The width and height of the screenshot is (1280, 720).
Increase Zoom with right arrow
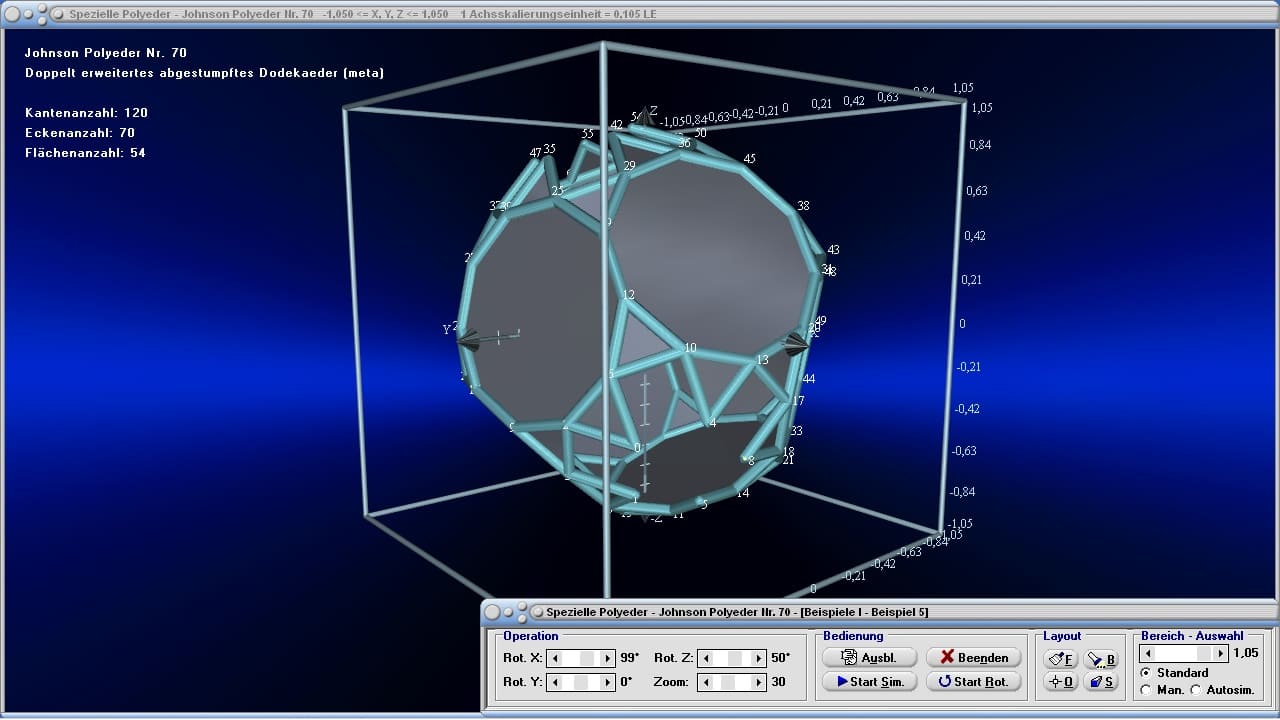[x=759, y=682]
